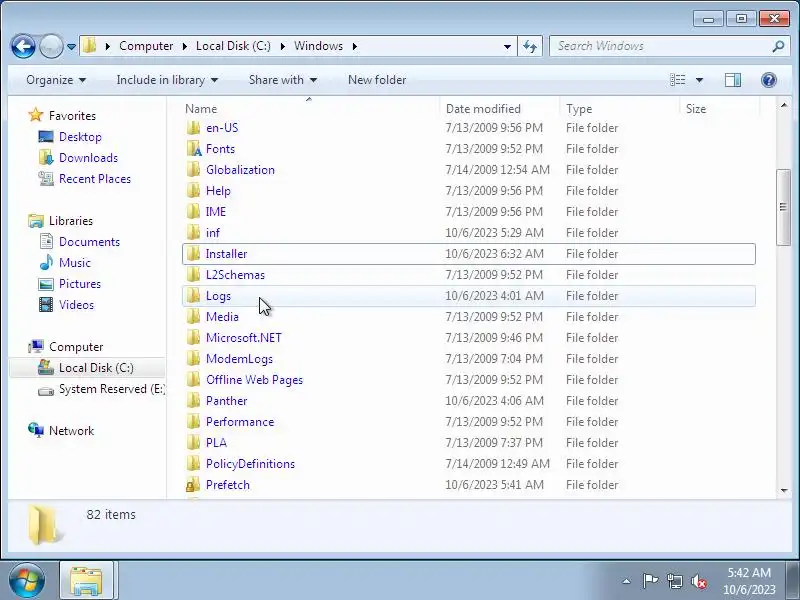Click the folder icon in address bar
This screenshot has width=800, height=600.
tap(90, 46)
